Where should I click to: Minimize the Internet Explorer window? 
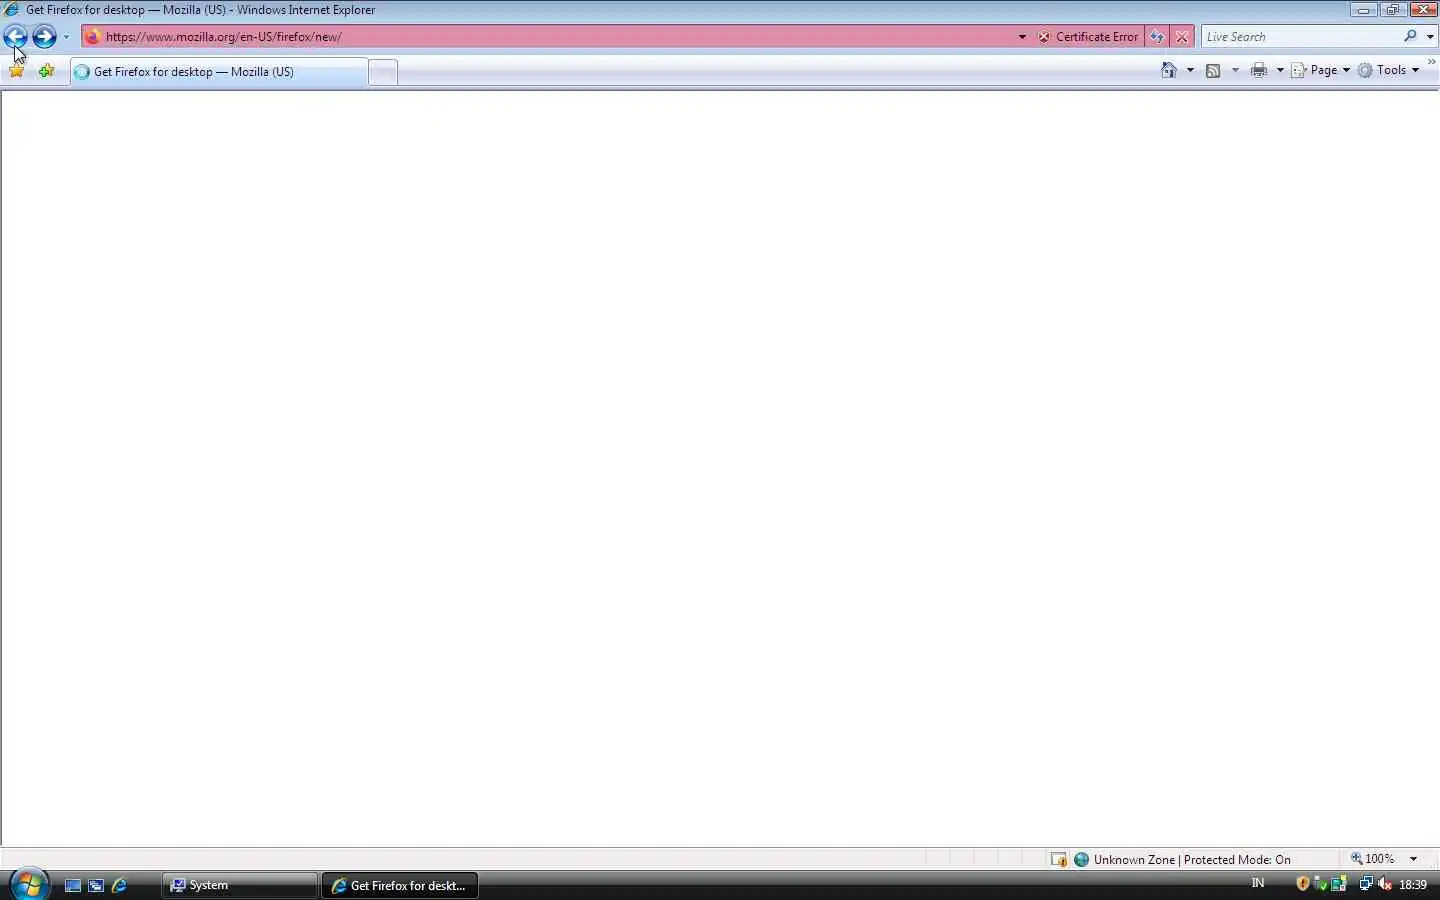point(1363,10)
